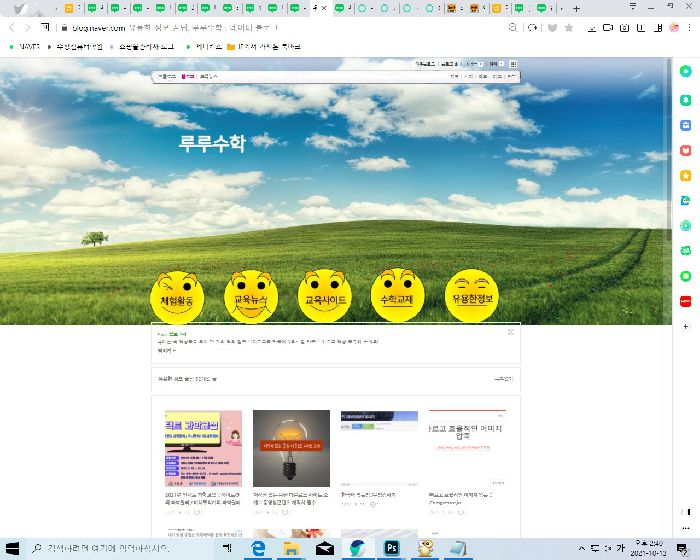This screenshot has height=560, width=700.
Task: Expand the list view option in post header
Action: click(x=503, y=379)
